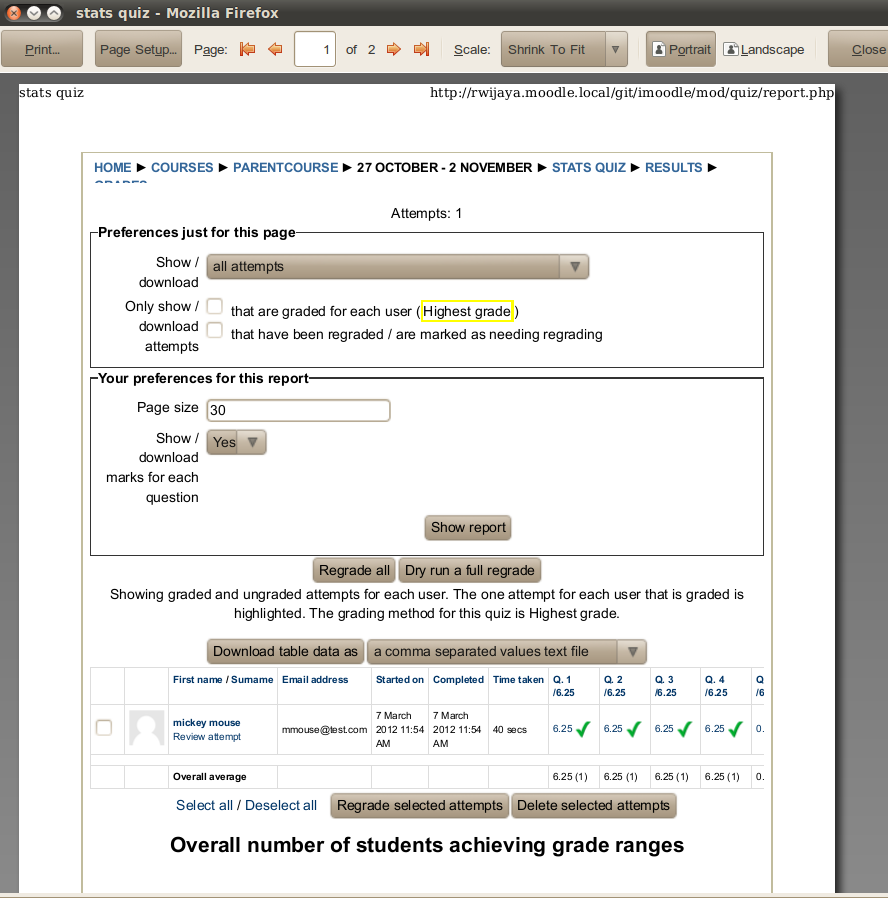This screenshot has width=888, height=898.
Task: Click Regrade selected attempts button
Action: tap(420, 806)
